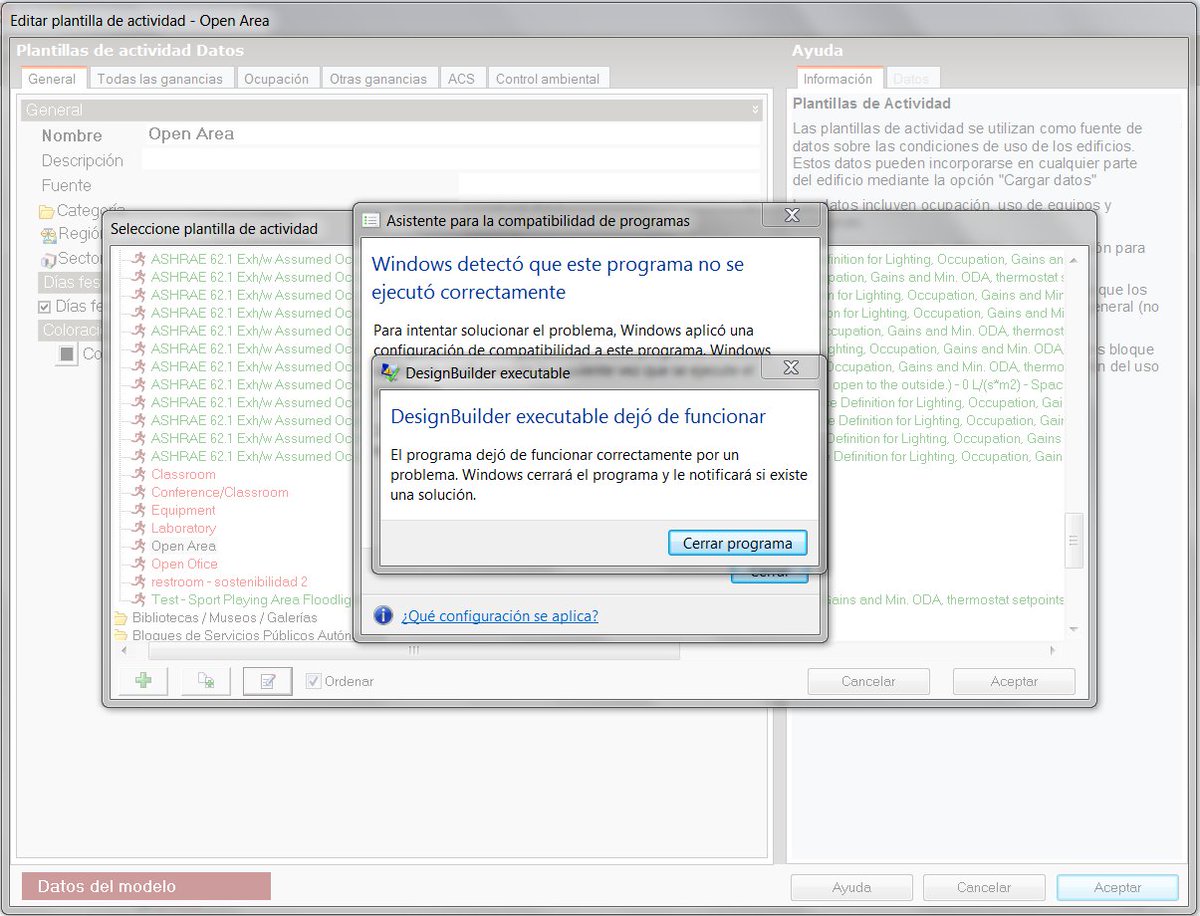Click the activity icon beside Laboratory
This screenshot has width=1200, height=916.
[139, 528]
